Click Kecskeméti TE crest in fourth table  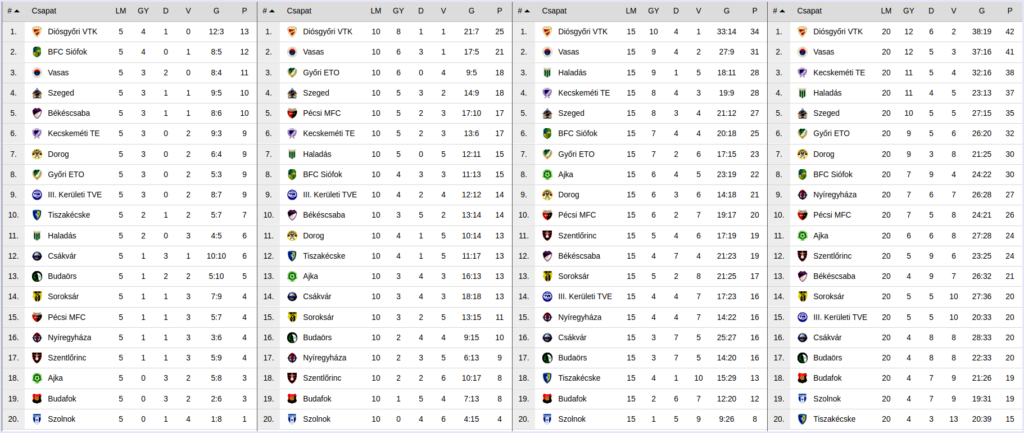803,72
